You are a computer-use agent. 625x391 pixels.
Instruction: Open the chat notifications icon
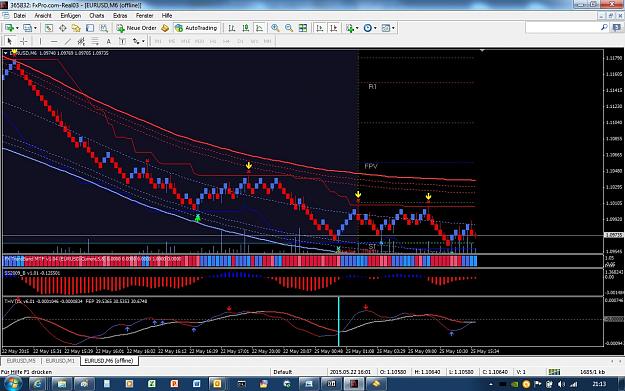(617, 28)
